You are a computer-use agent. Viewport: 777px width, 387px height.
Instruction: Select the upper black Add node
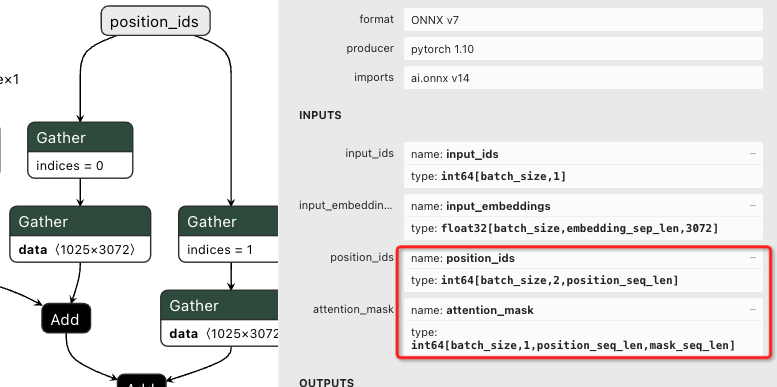coord(66,319)
